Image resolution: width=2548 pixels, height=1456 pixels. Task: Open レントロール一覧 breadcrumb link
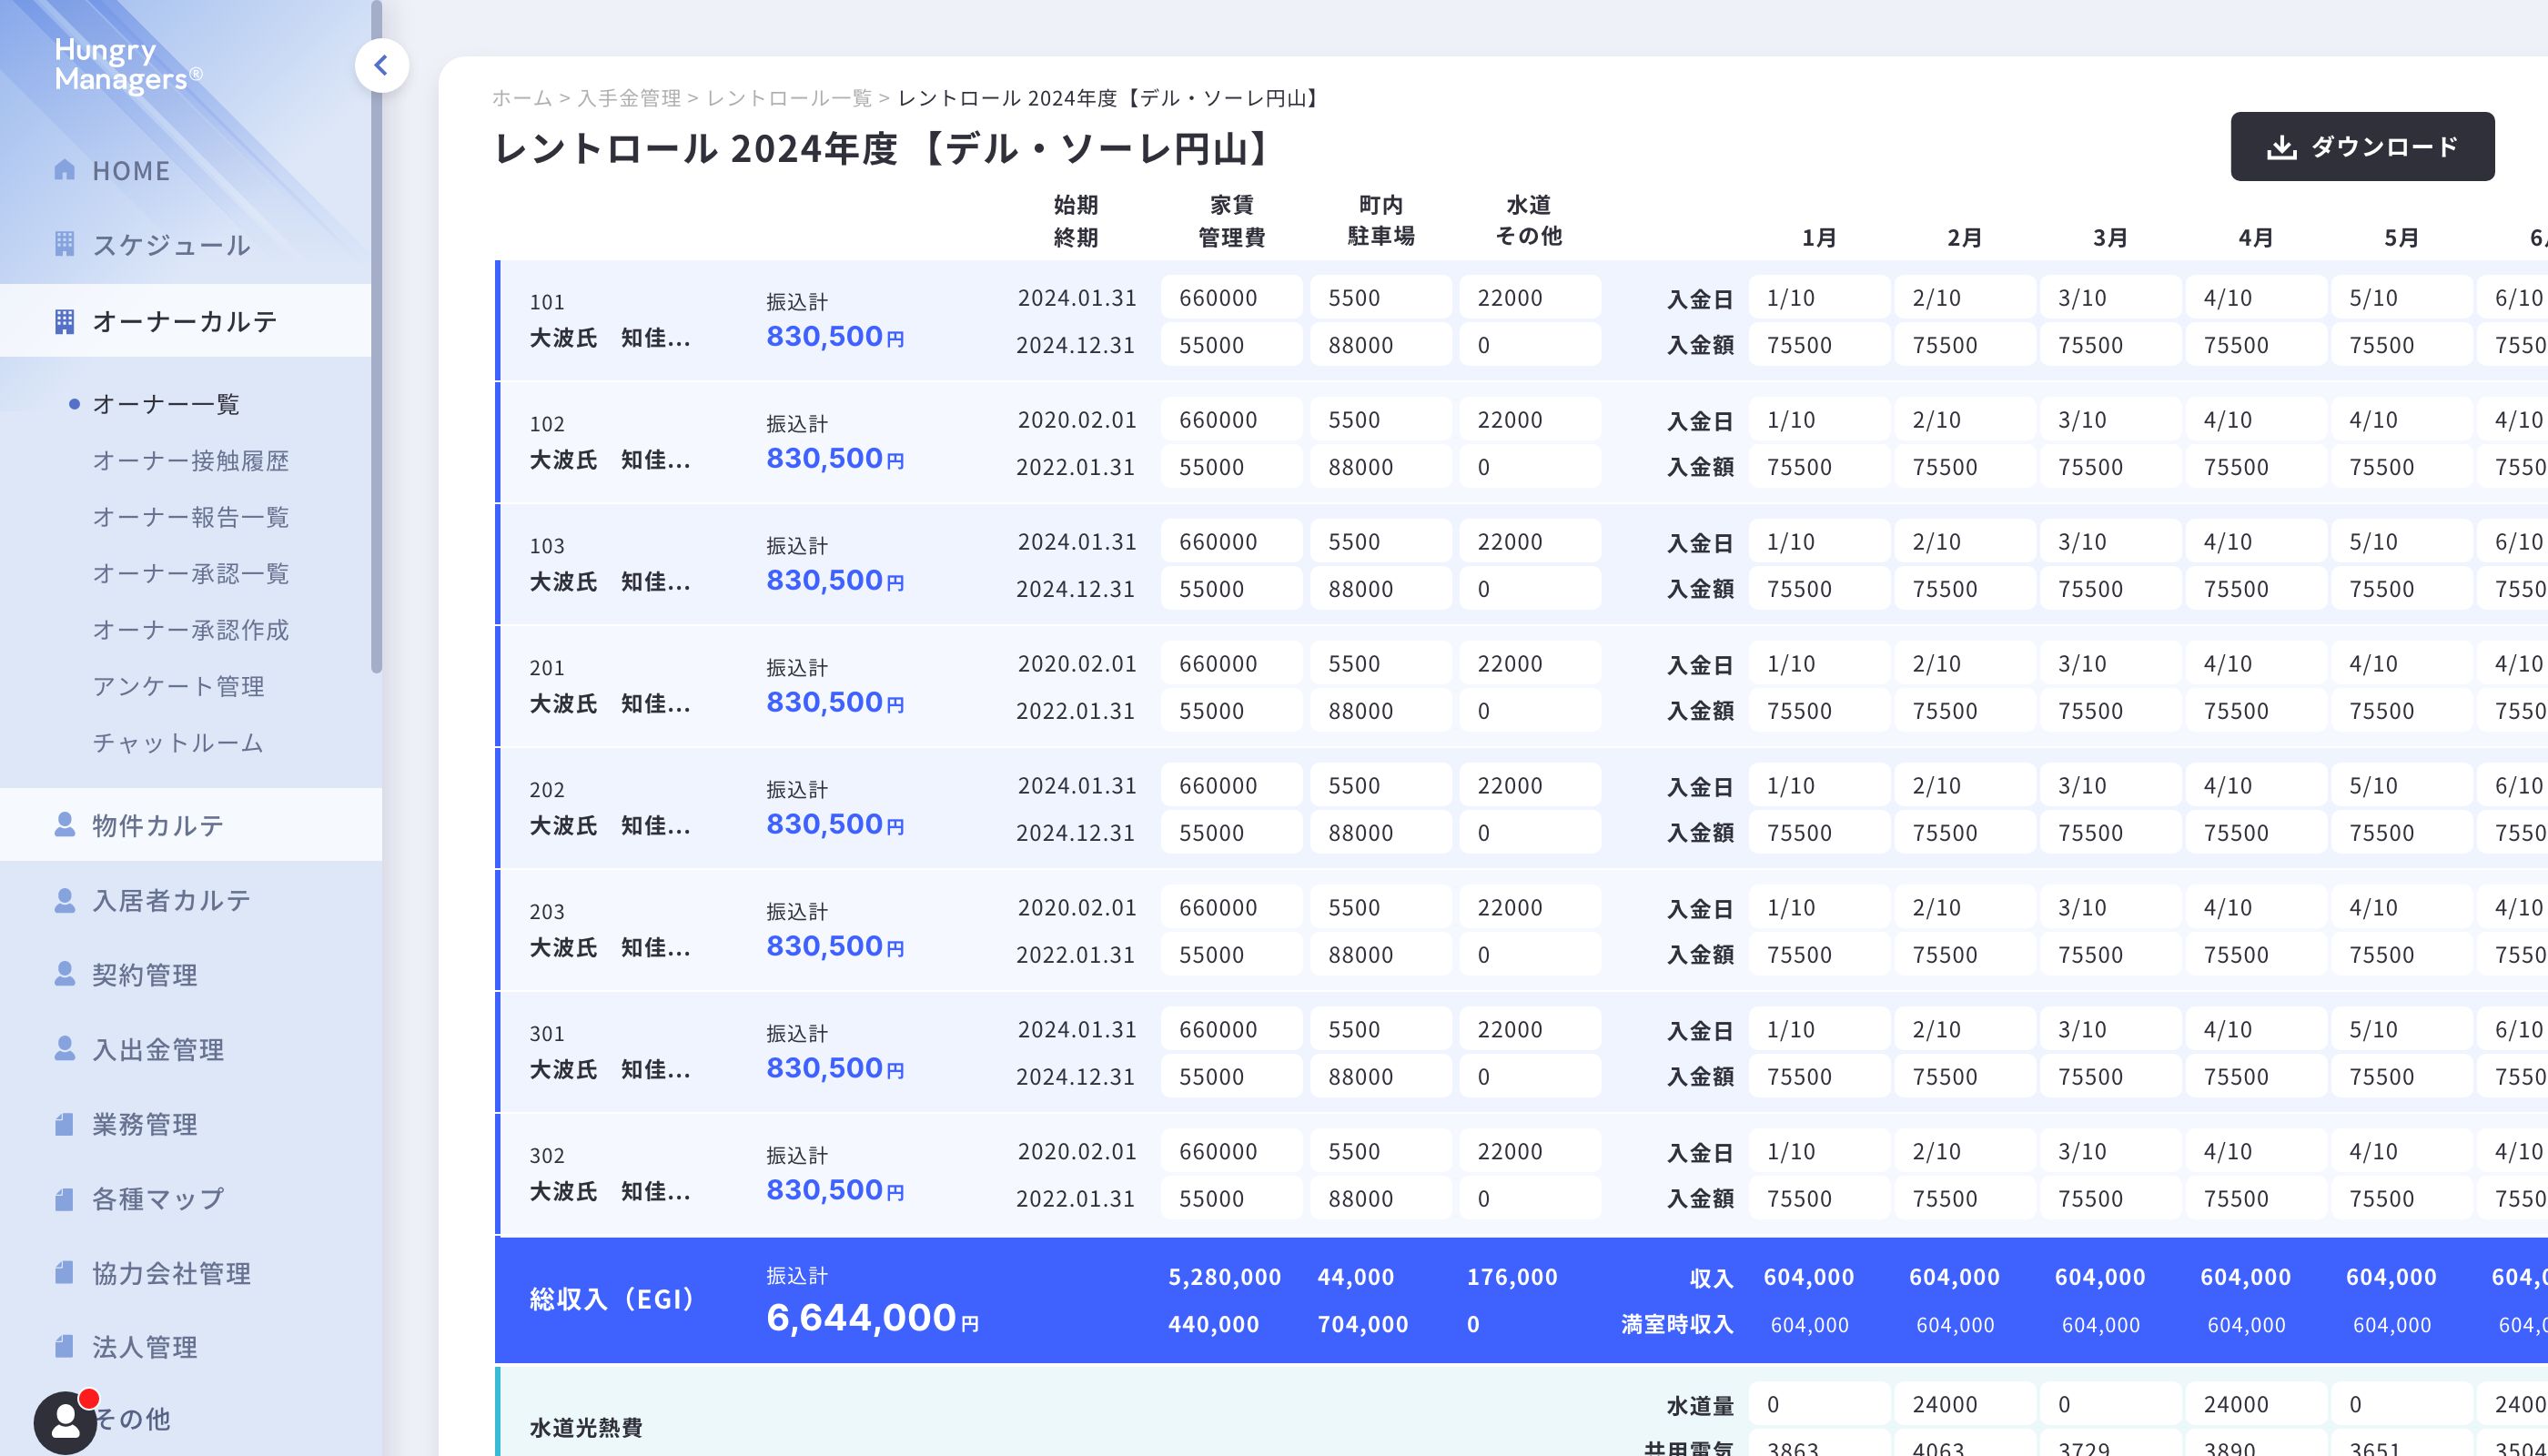788,98
